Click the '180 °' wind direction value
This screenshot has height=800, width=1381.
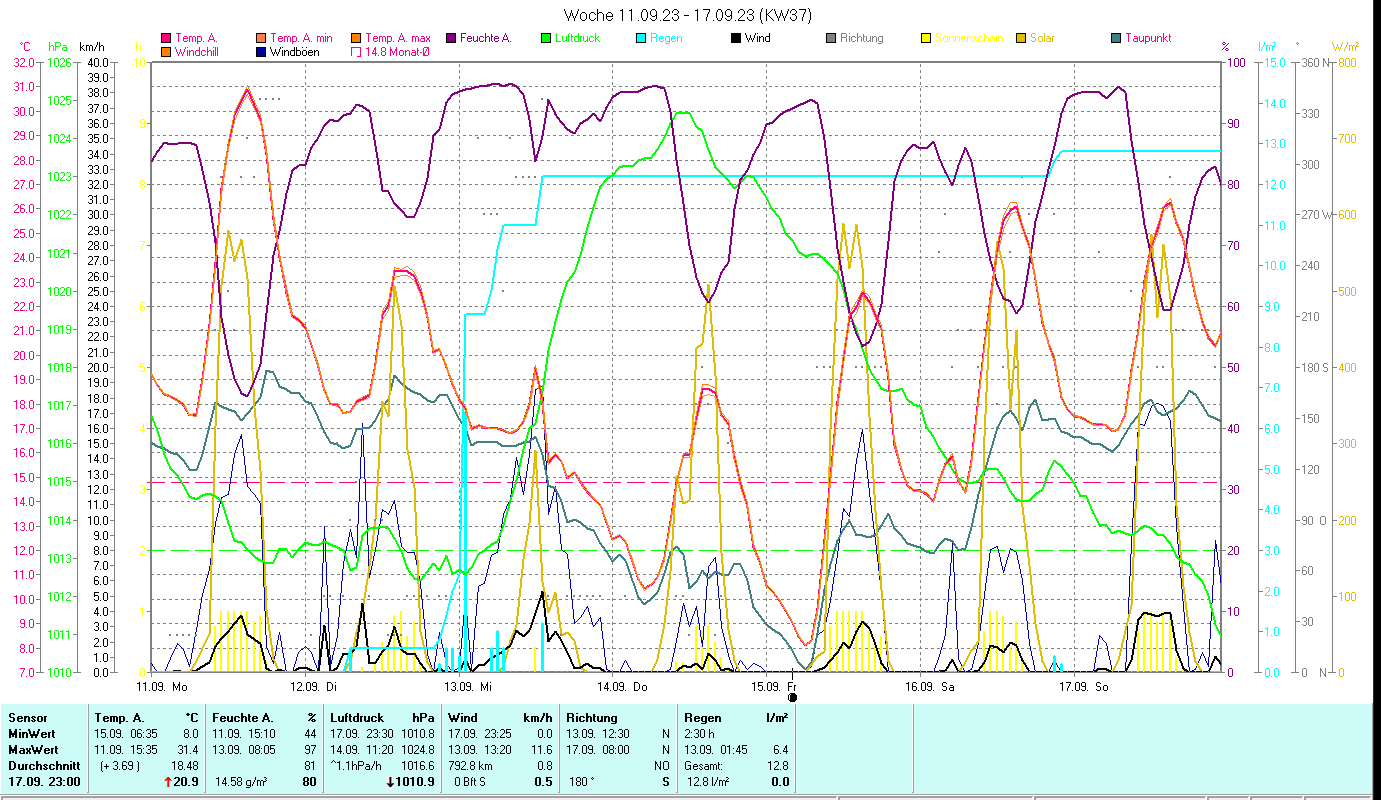583,781
